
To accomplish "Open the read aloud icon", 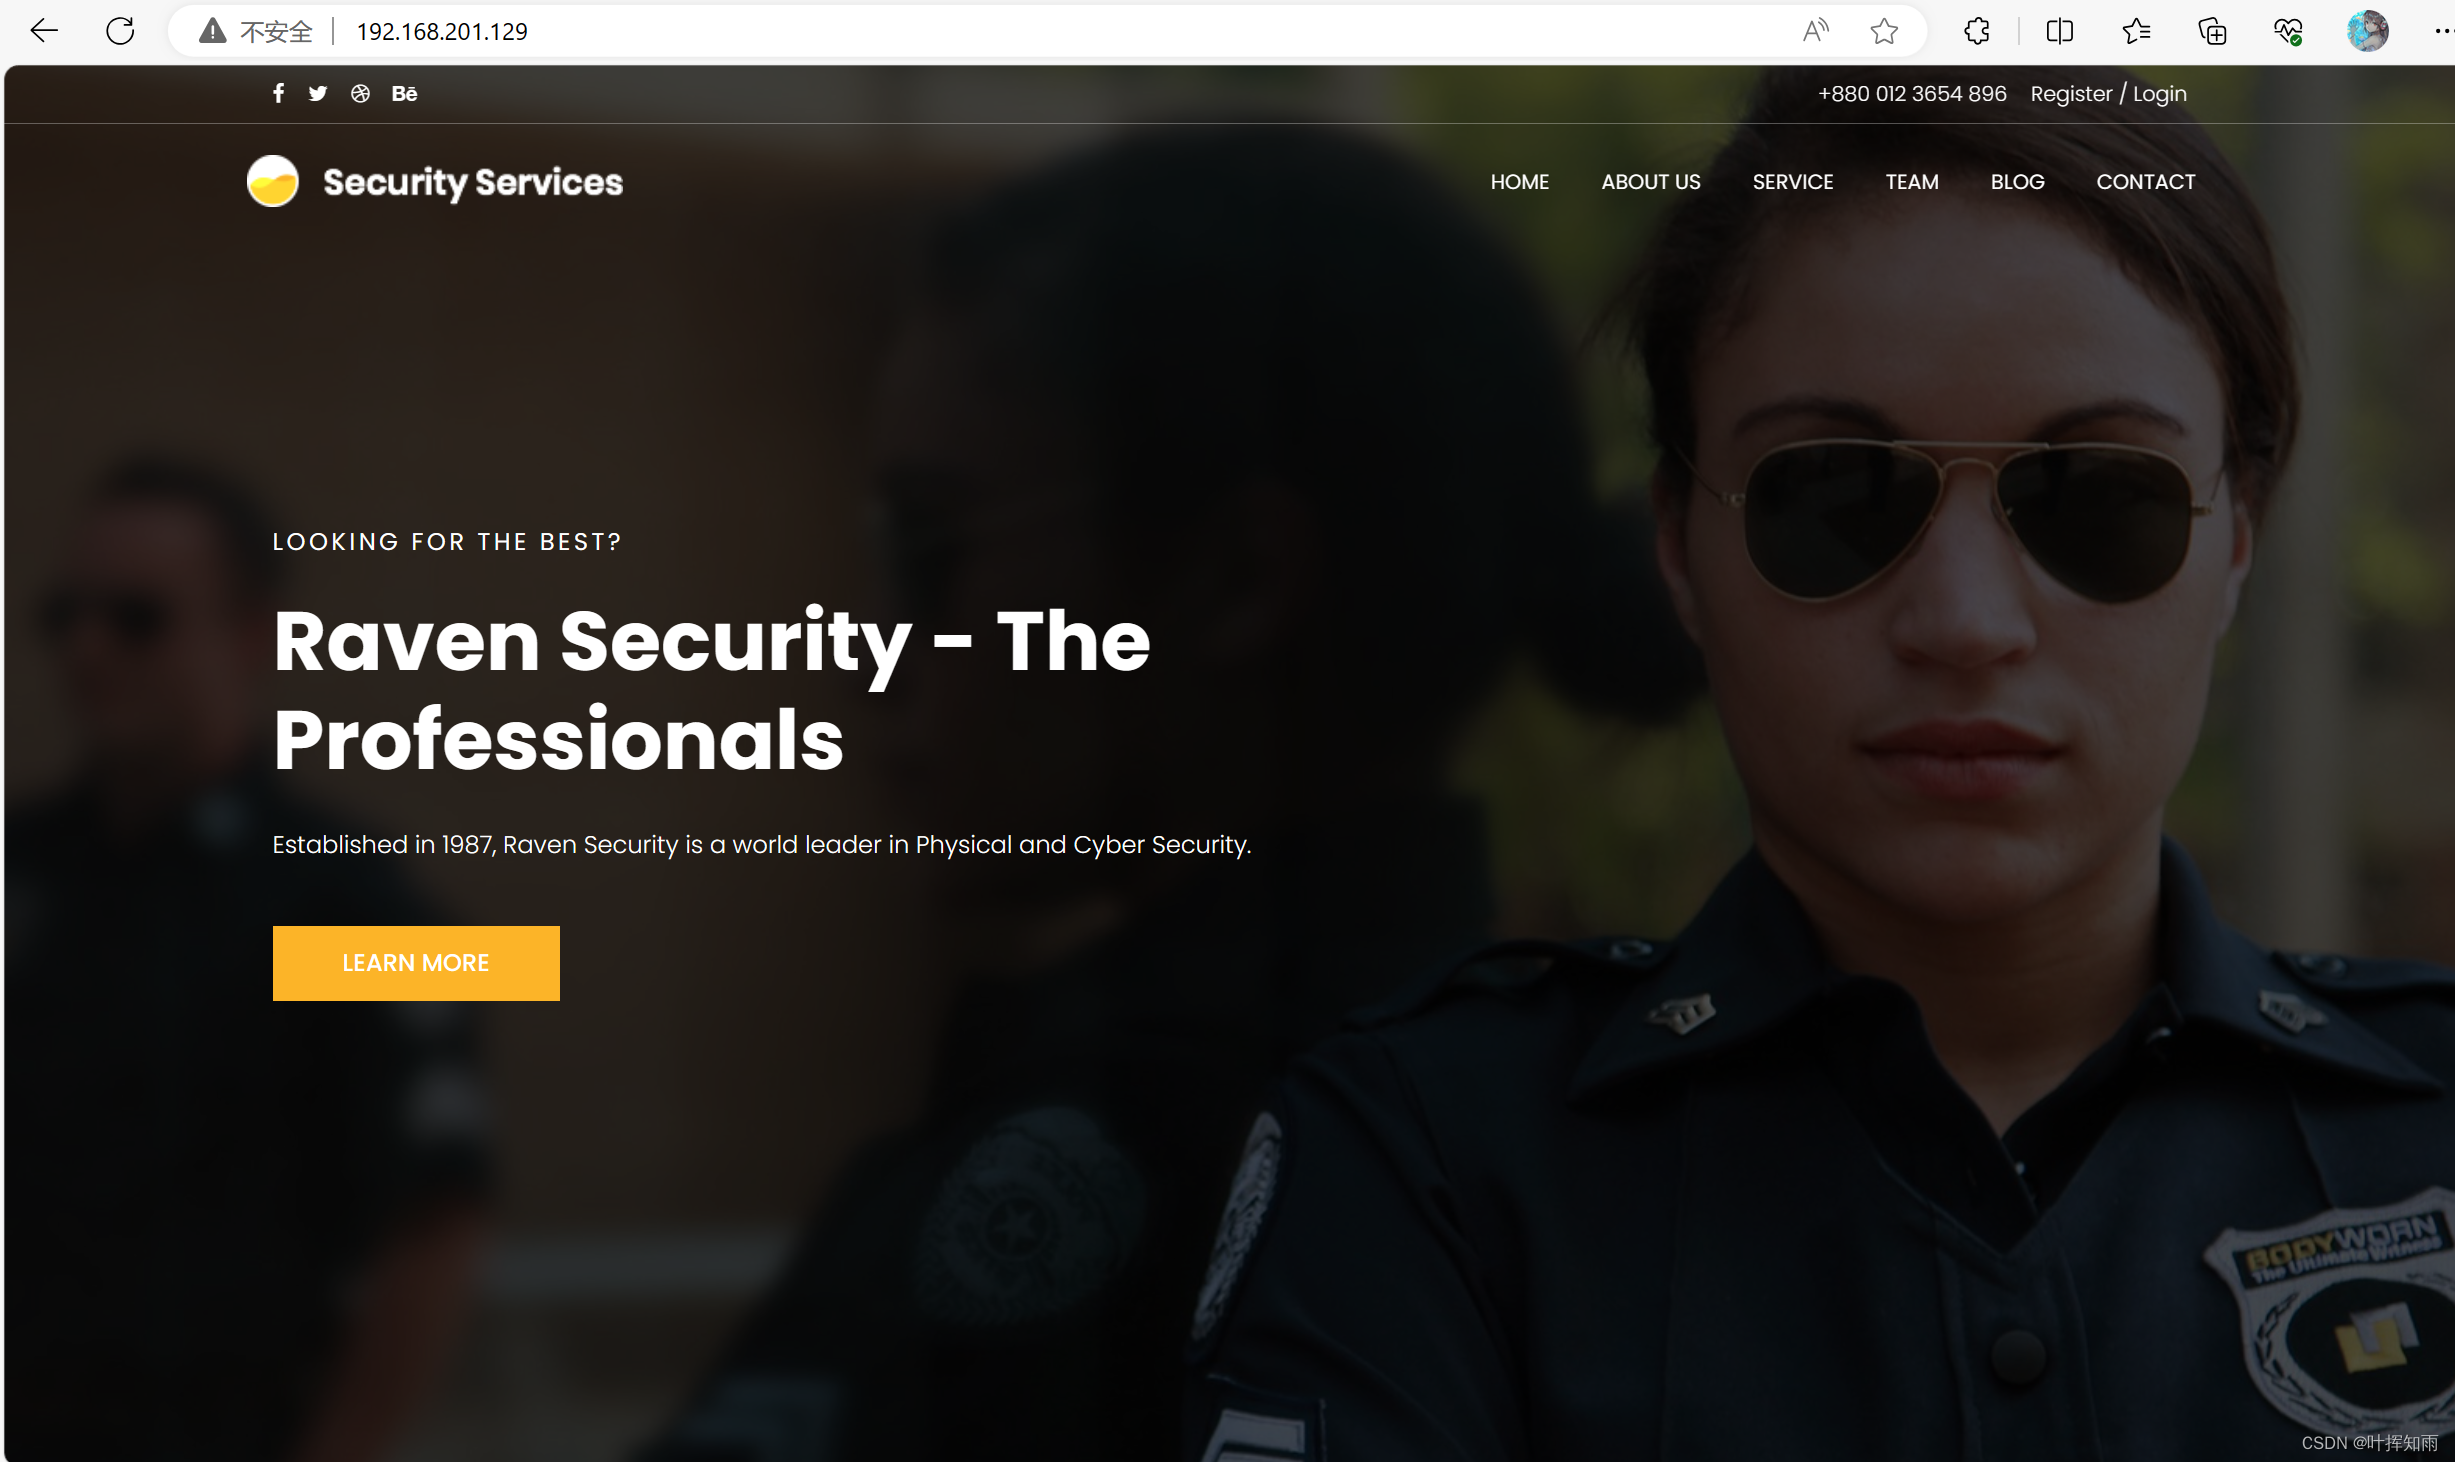I will click(1815, 31).
